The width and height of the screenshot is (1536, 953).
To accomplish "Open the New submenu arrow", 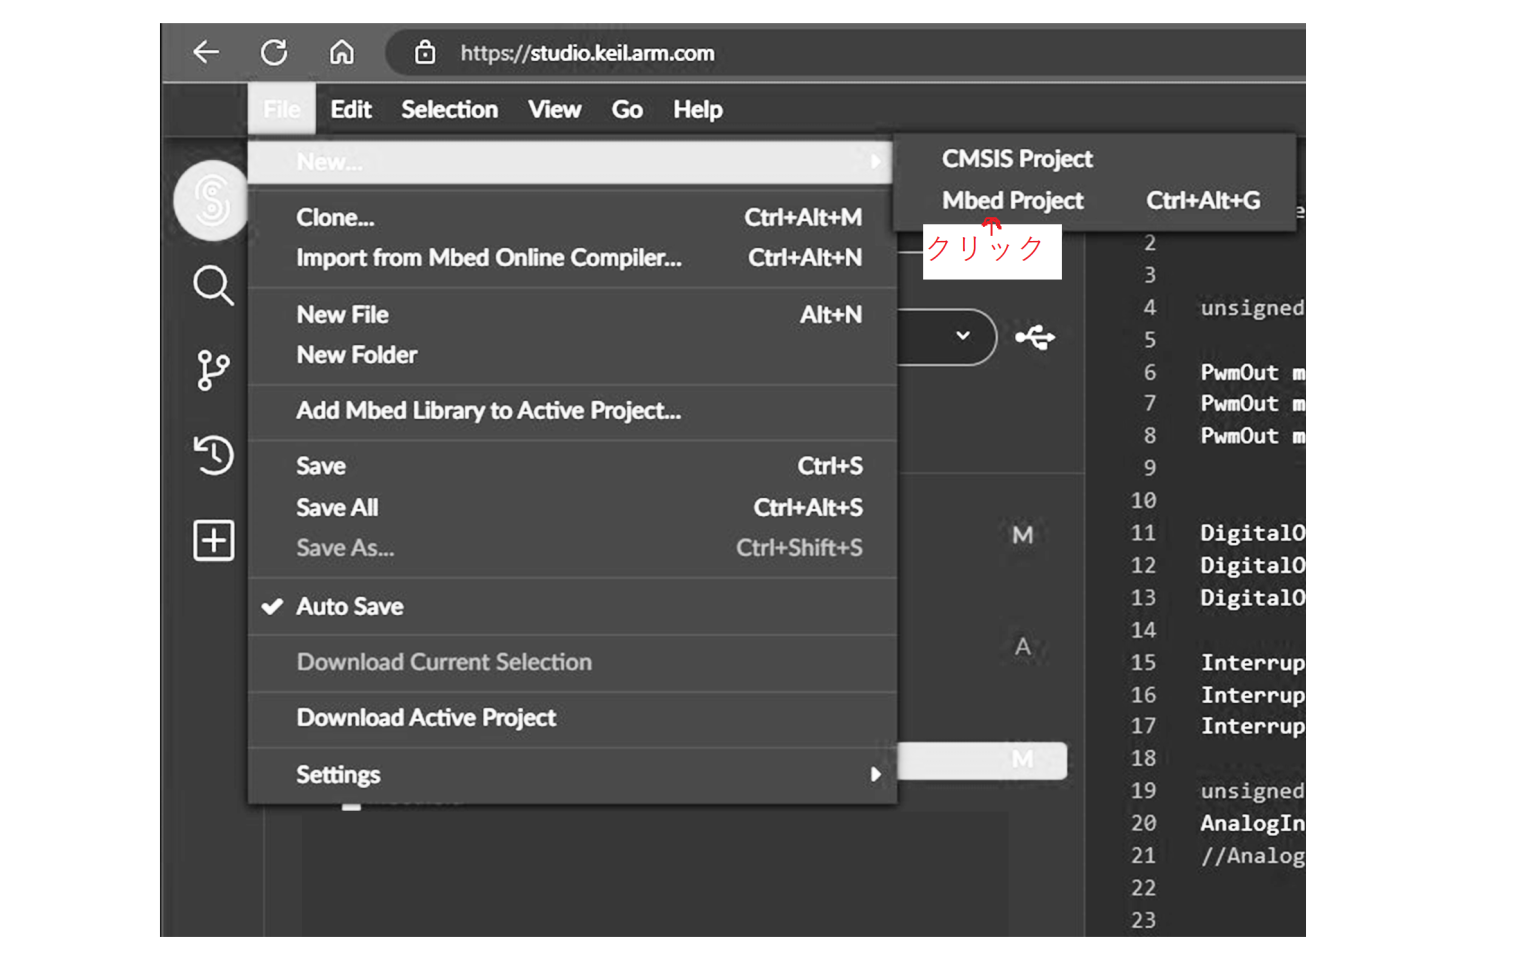I will click(877, 161).
